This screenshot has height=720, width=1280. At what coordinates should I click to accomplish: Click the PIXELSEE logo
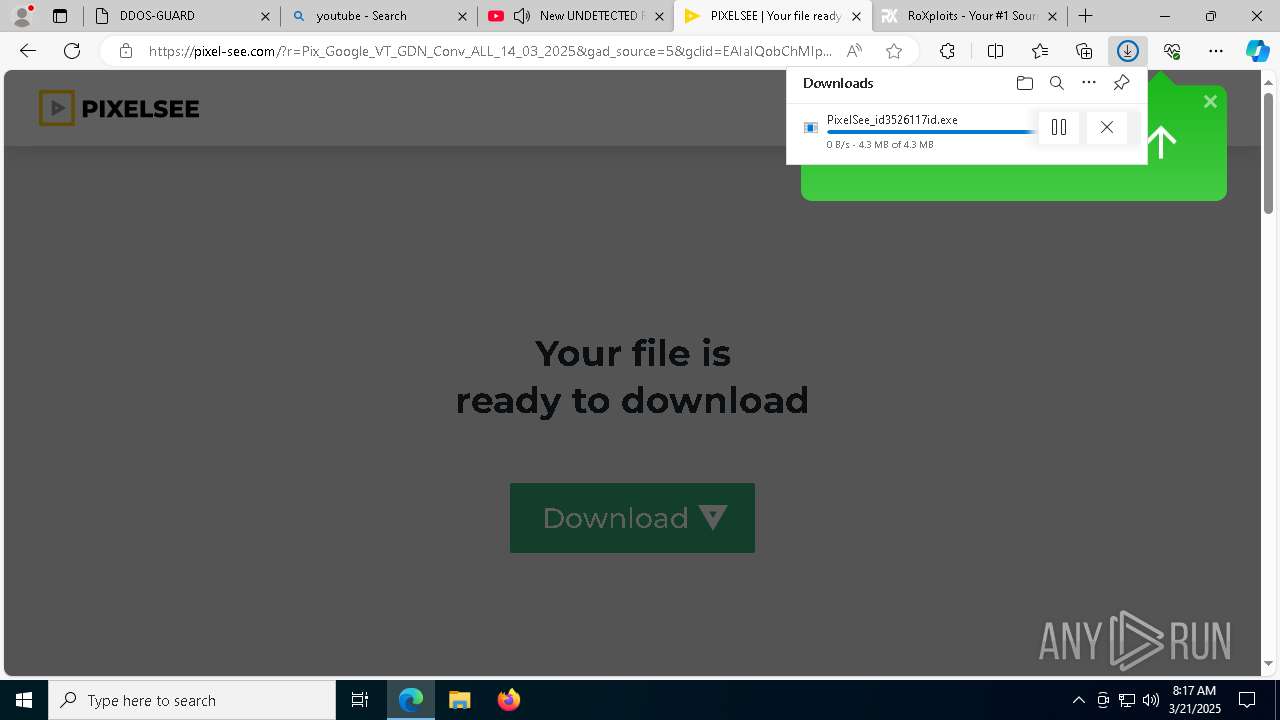pyautogui.click(x=119, y=108)
